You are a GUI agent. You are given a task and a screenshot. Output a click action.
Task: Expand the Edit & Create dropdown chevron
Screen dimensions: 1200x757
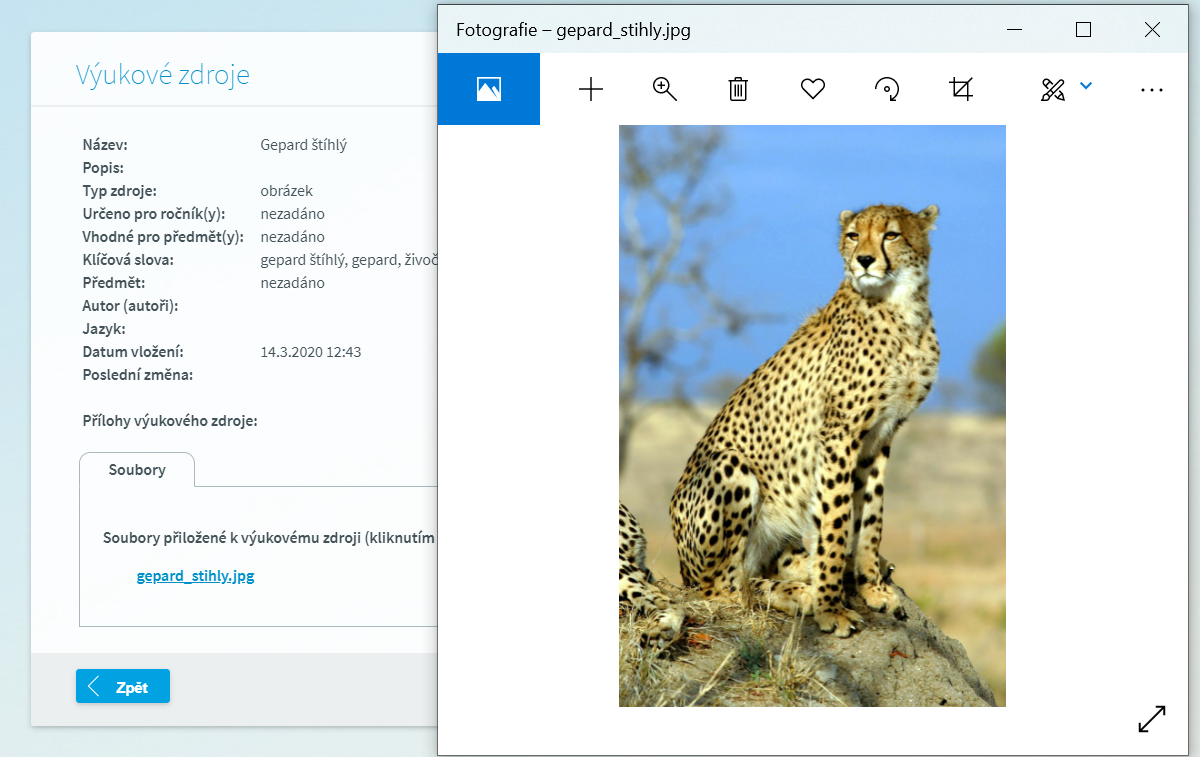point(1086,87)
